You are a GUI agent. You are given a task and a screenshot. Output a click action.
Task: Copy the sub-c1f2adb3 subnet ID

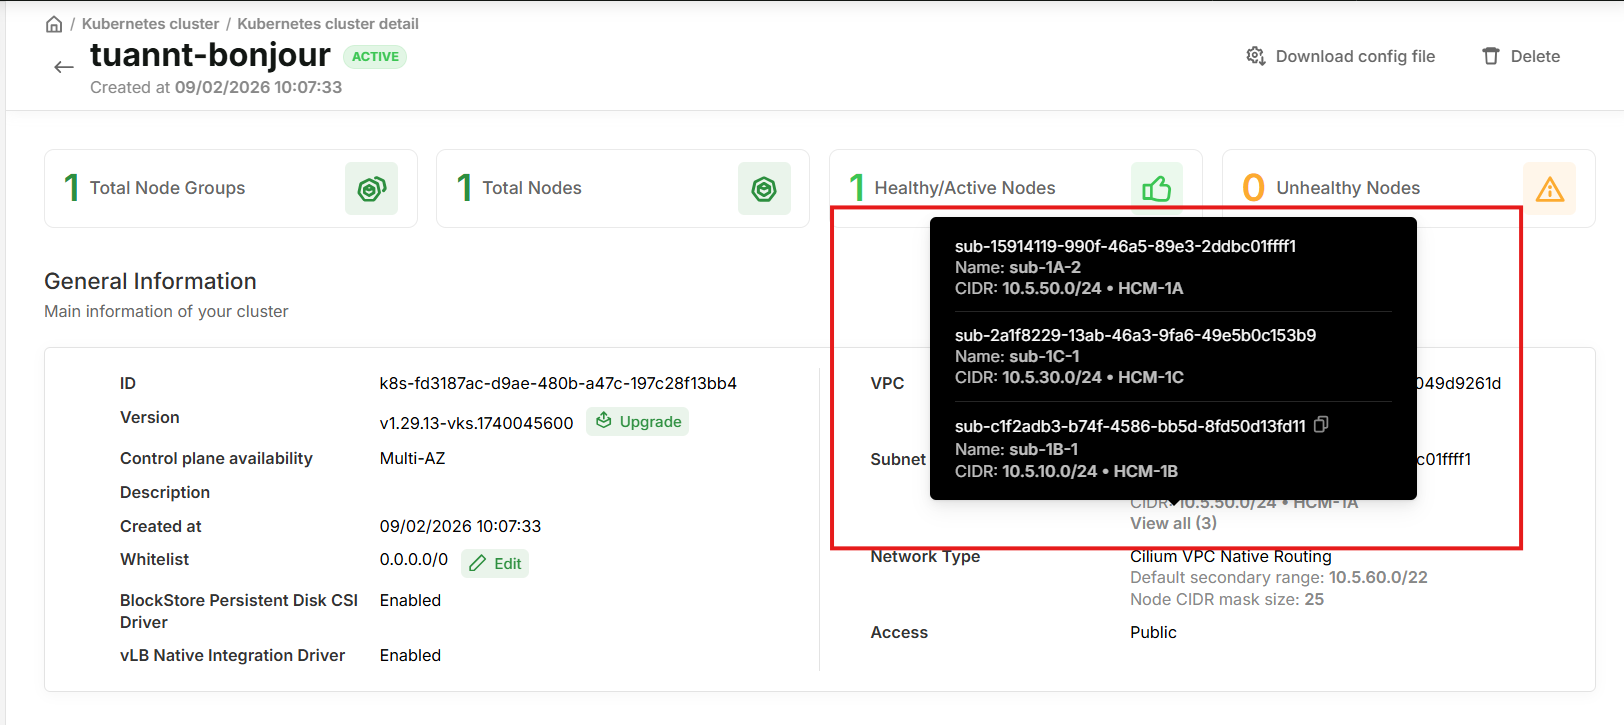pos(1321,425)
